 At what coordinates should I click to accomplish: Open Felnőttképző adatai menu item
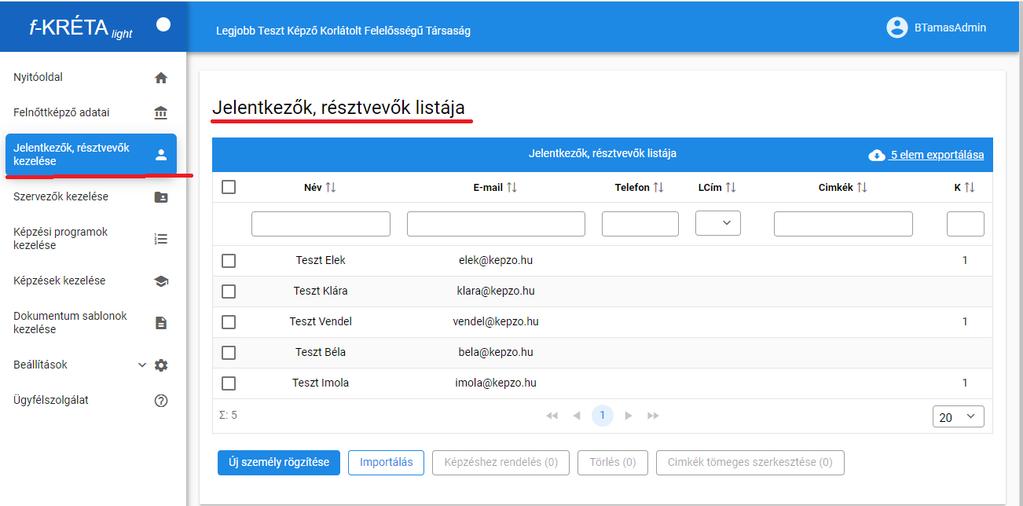[x=91, y=113]
